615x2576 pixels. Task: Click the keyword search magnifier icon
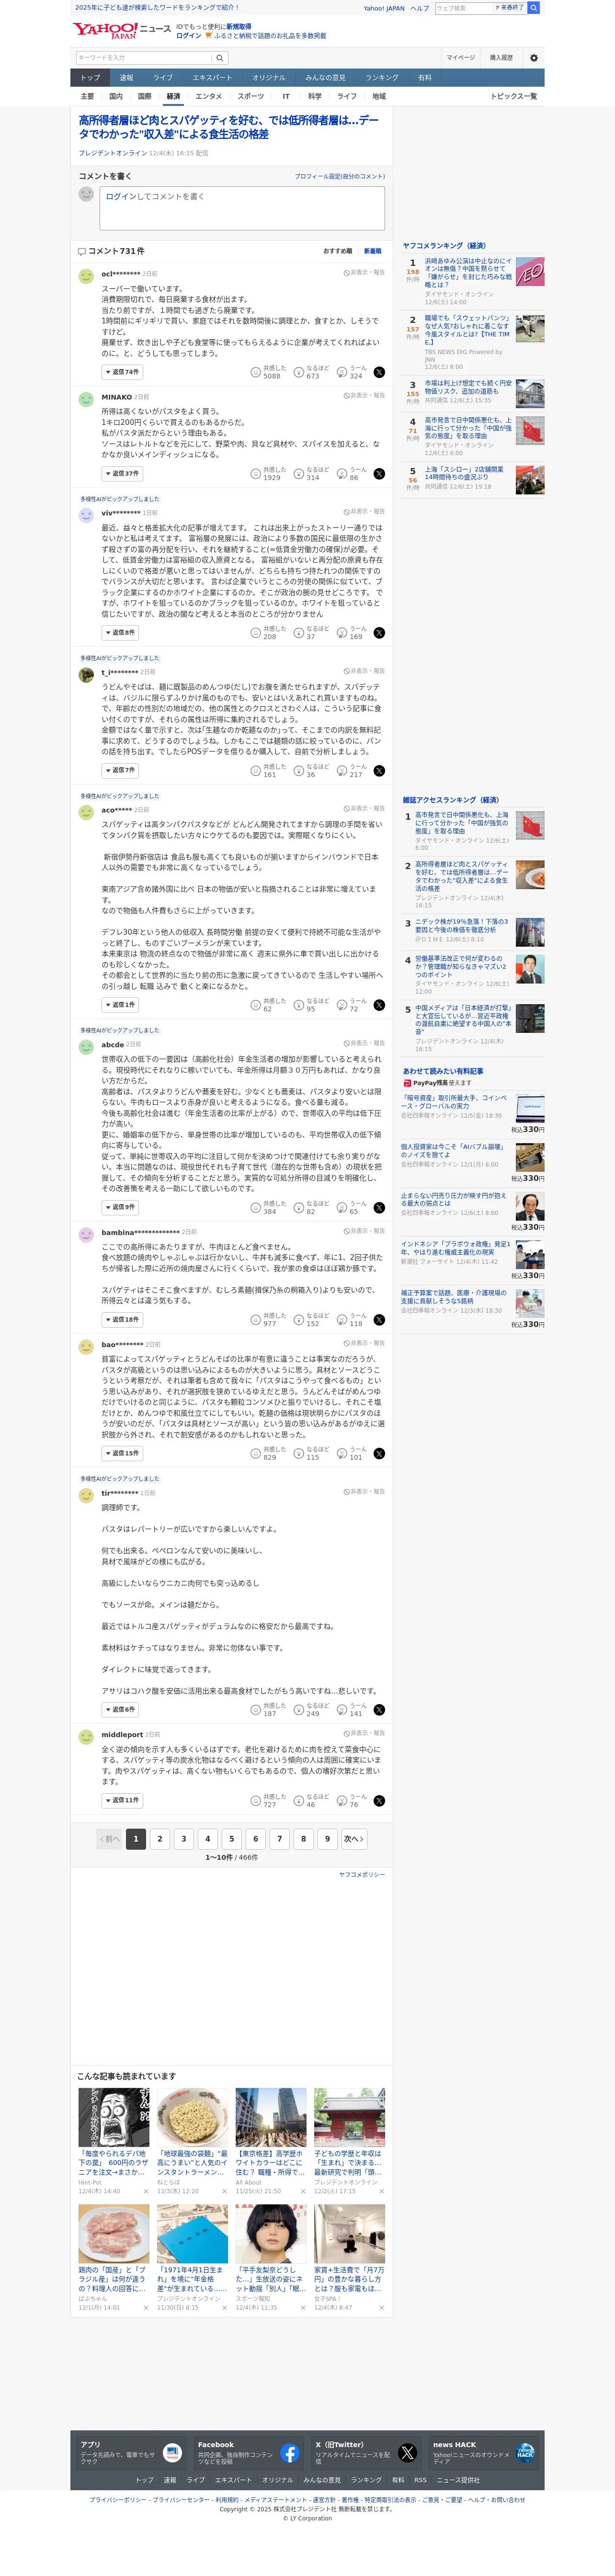click(x=220, y=58)
